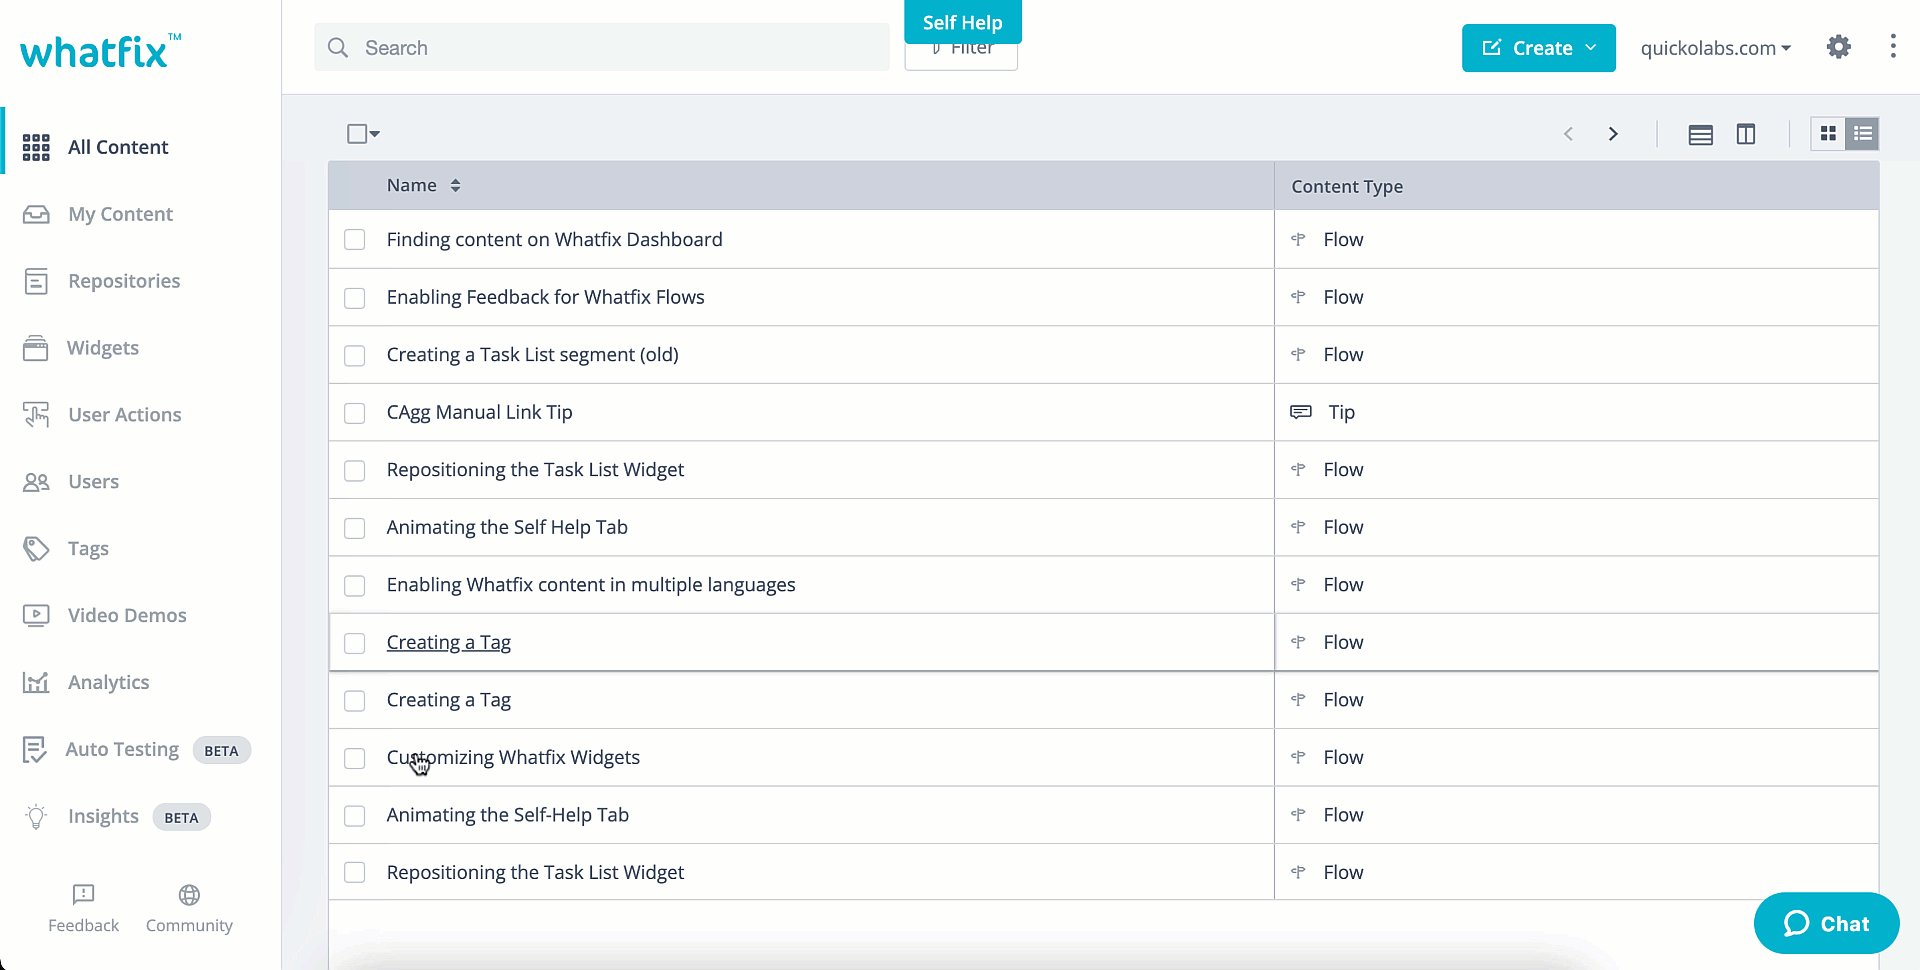Open the Chat widget
Viewport: 1920px width, 970px height.
1826,923
